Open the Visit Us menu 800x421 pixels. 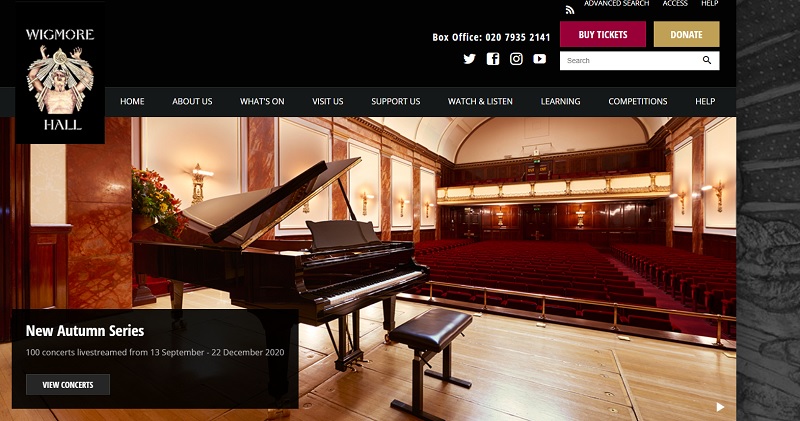pyautogui.click(x=328, y=102)
